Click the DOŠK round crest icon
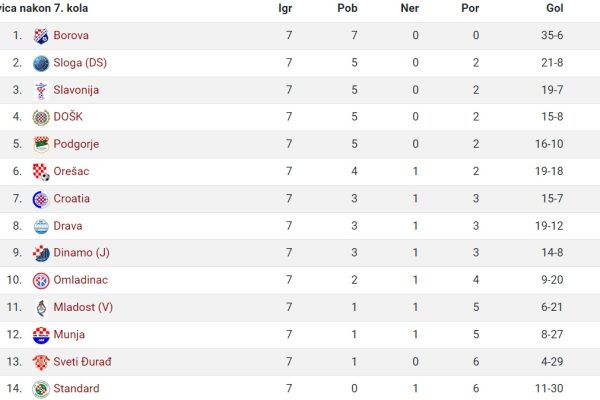The image size is (600, 400). (41, 118)
